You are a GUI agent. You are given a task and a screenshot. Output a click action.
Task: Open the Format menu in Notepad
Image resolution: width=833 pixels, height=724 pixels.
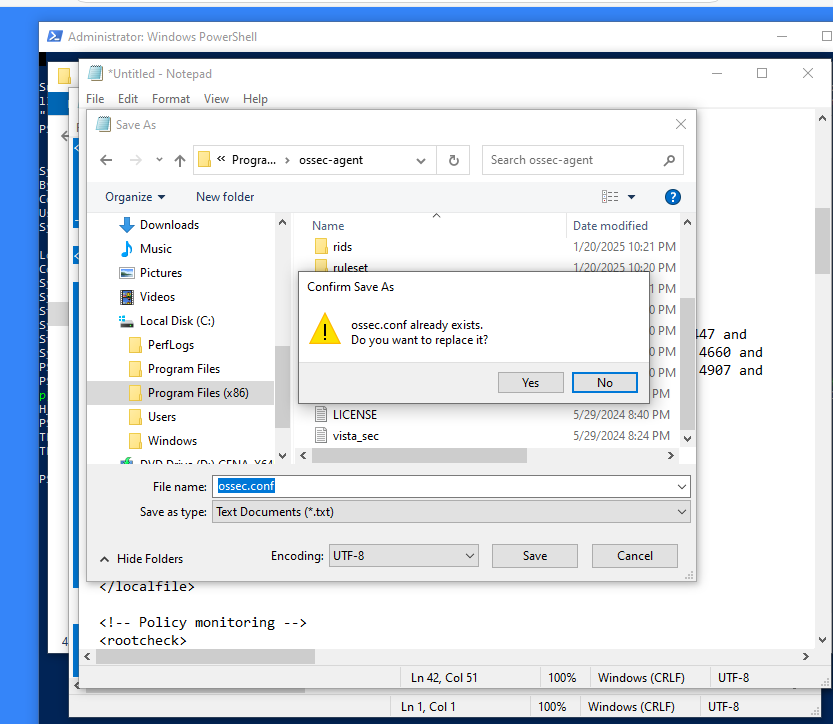coord(171,99)
